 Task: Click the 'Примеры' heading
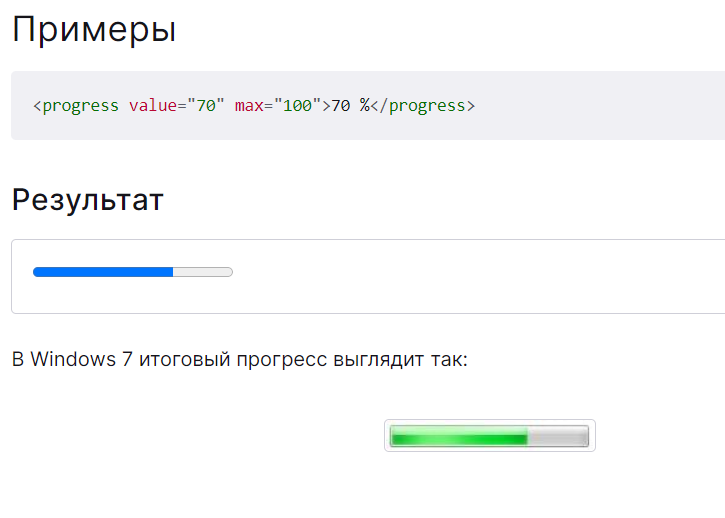pyautogui.click(x=94, y=29)
